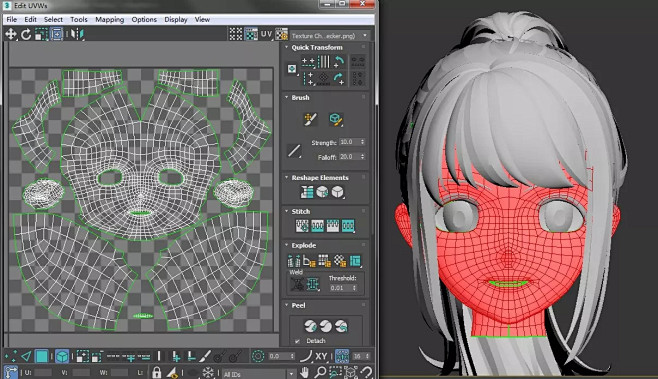This screenshot has height=379, width=658.
Task: Click the Relax Custom sphere icon
Action: click(337, 192)
